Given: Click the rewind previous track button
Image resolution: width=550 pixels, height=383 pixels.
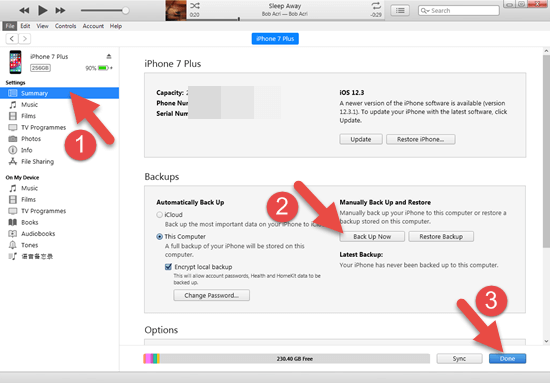Looking at the screenshot, I should (24, 11).
